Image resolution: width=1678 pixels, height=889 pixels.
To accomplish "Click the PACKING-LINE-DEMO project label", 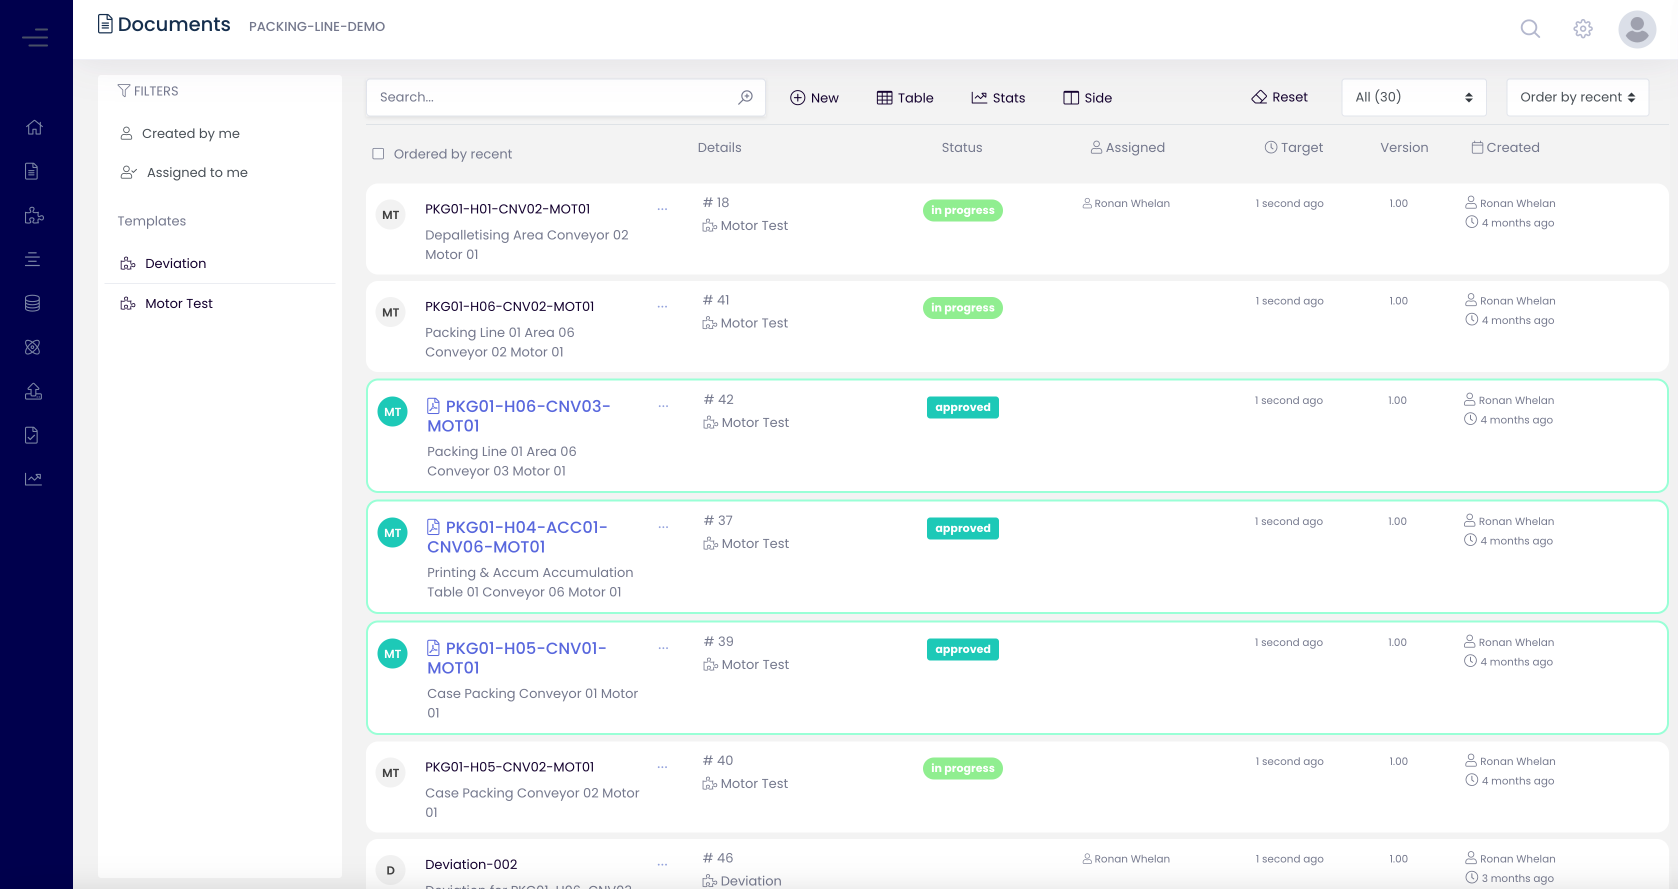I will (x=317, y=27).
